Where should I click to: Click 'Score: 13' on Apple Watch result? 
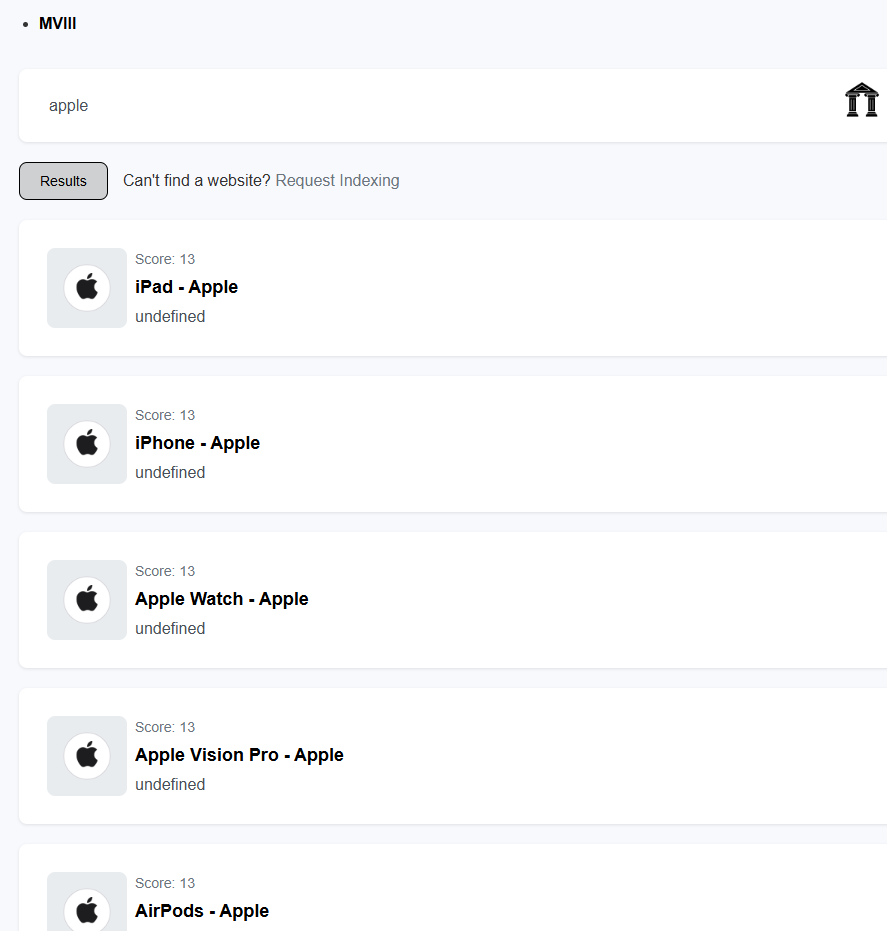coord(165,572)
